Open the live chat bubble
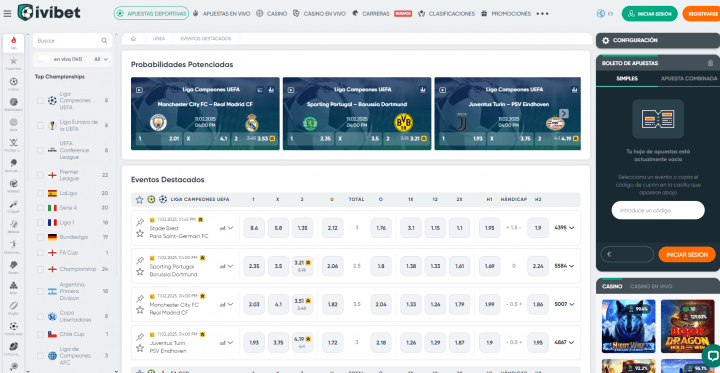Image resolution: width=720 pixels, height=373 pixels. (713, 356)
